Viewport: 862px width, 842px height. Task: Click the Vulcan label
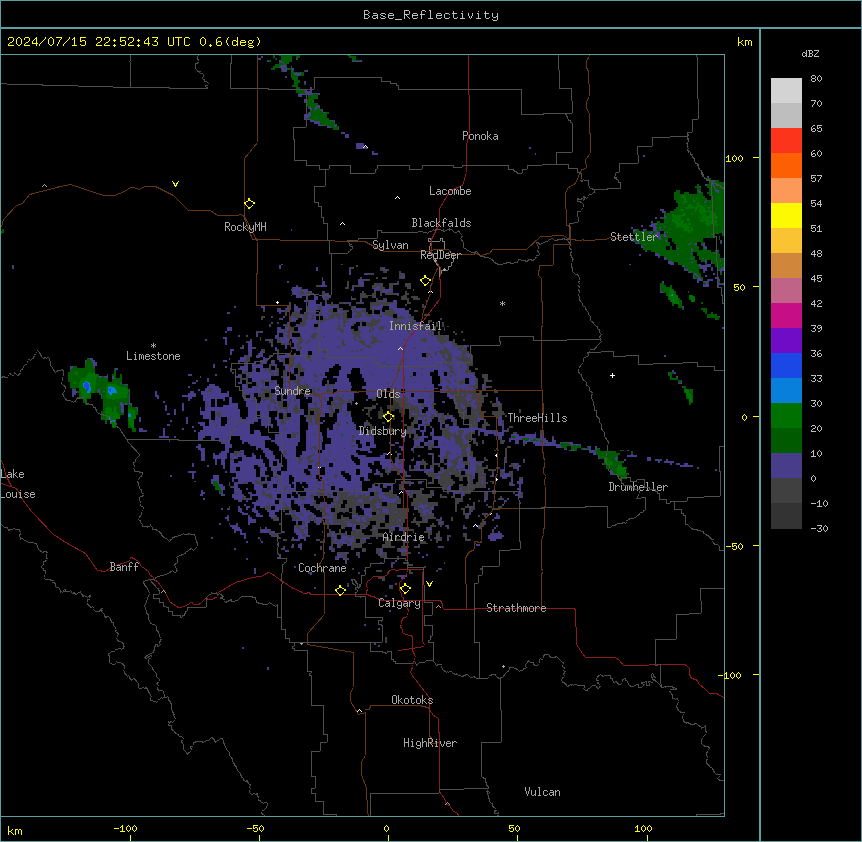tap(542, 792)
